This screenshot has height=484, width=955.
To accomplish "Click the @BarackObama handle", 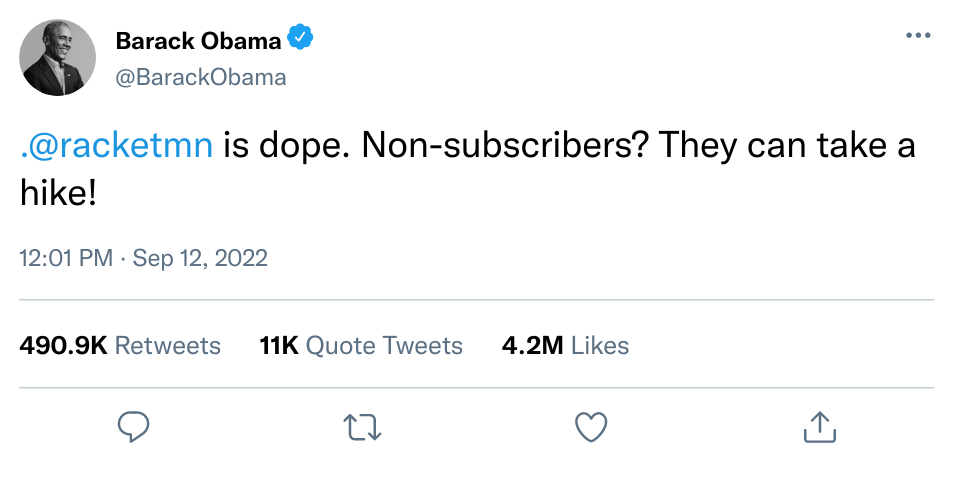I will (x=200, y=77).
